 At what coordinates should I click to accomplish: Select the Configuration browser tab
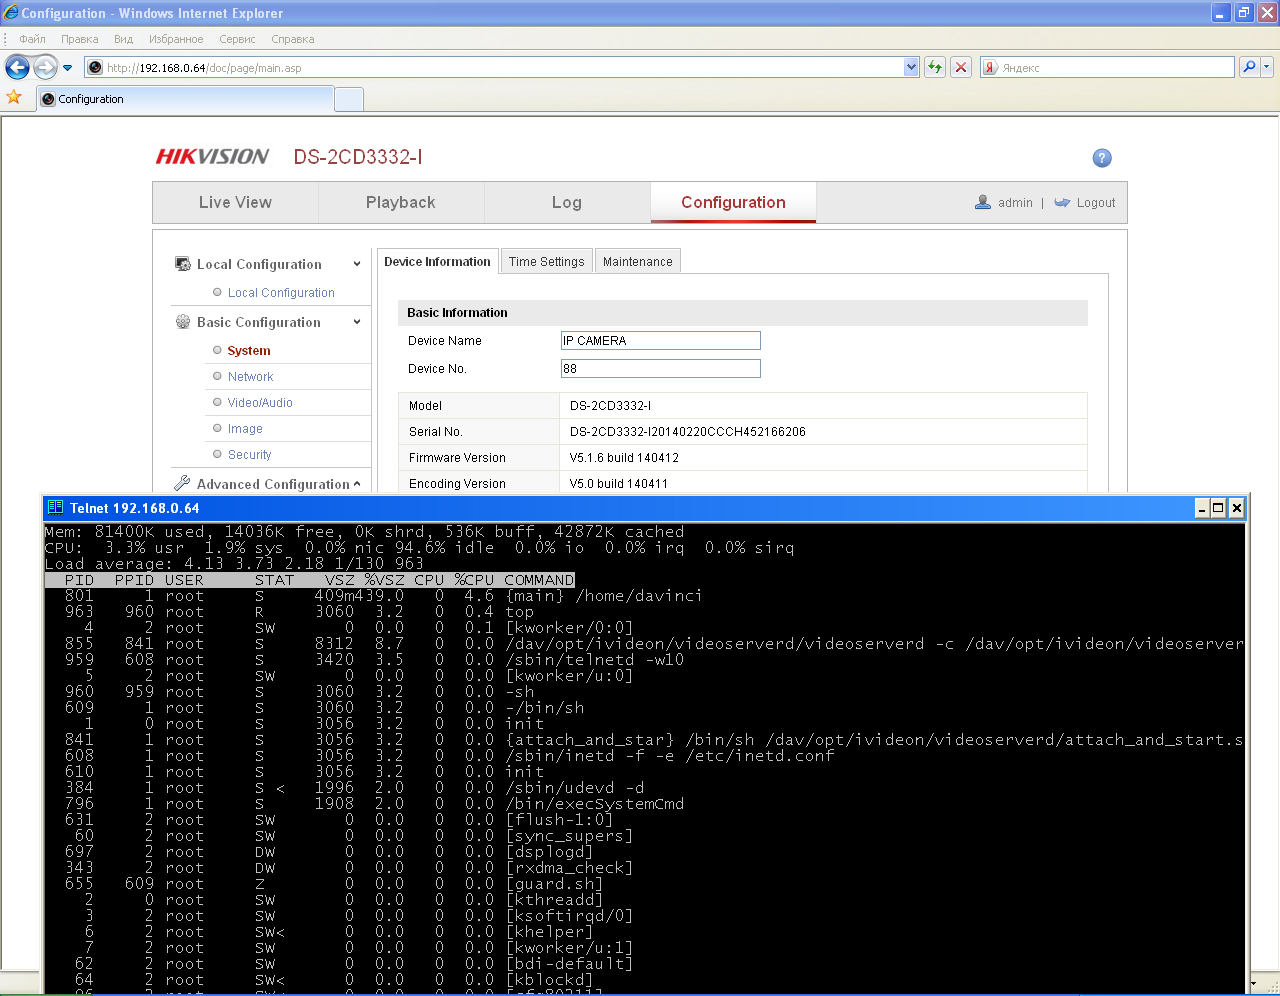[185, 99]
